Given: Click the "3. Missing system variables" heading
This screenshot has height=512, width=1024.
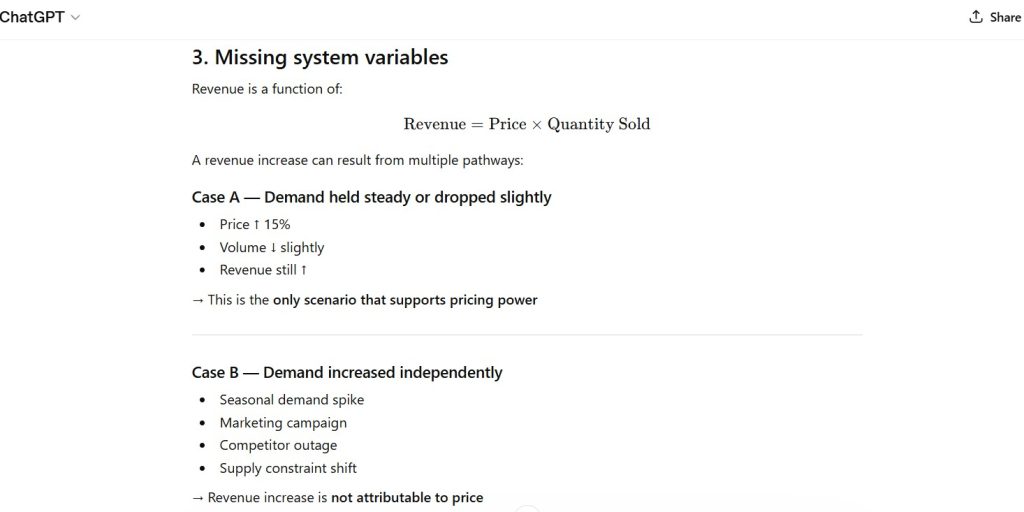Looking at the screenshot, I should pyautogui.click(x=320, y=58).
